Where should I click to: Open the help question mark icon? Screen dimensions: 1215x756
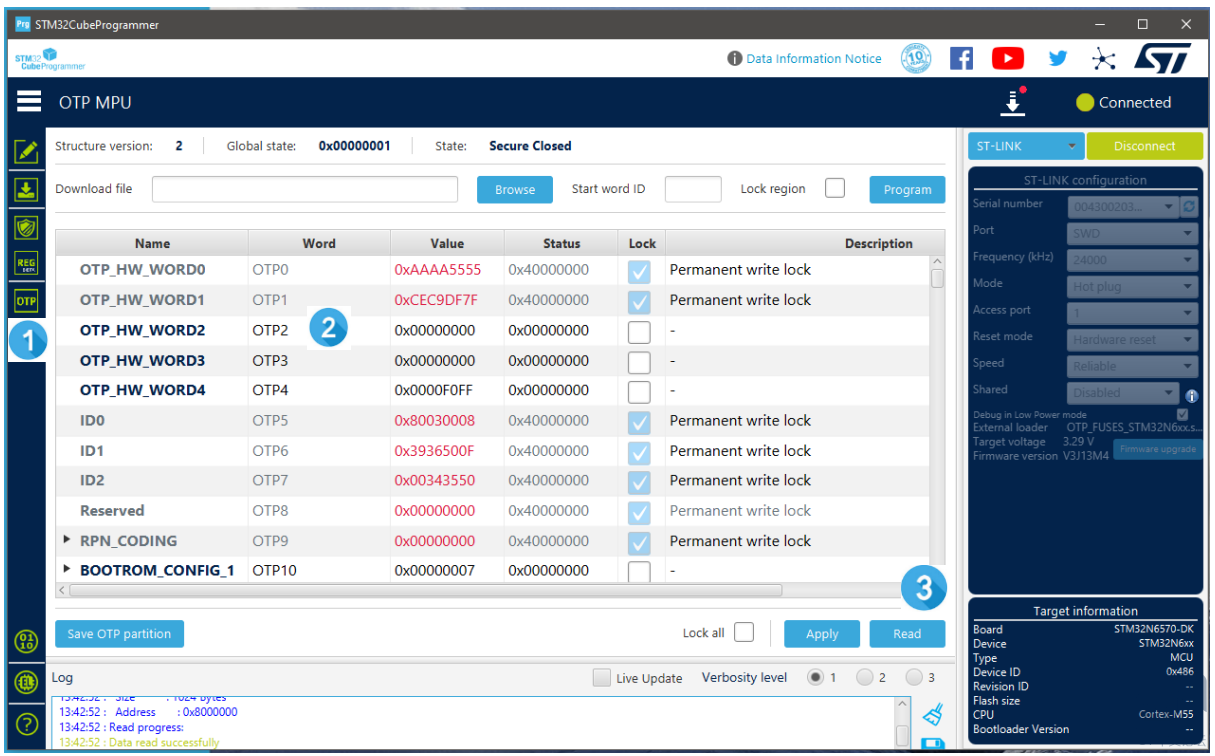26,725
